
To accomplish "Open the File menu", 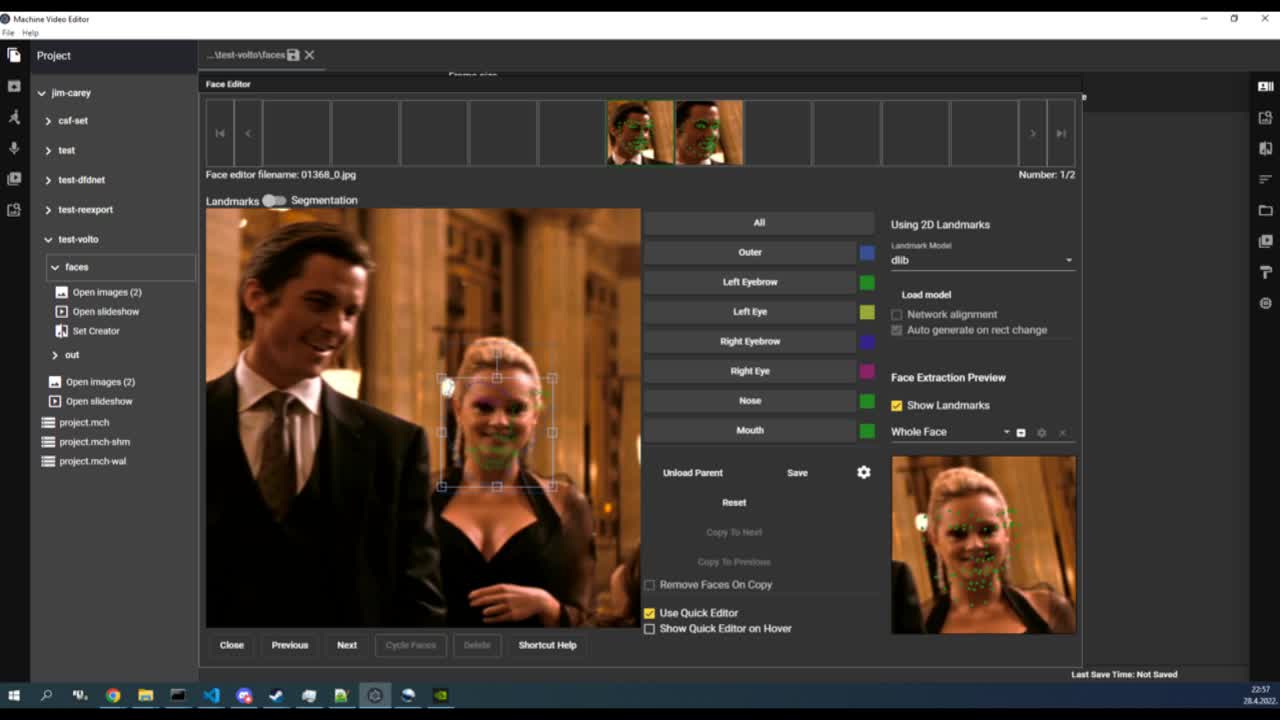I will click(x=8, y=33).
